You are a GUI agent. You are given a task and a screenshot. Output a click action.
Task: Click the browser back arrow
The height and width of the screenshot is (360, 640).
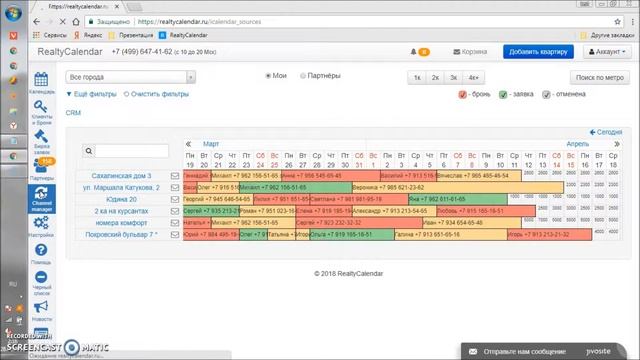(37, 22)
